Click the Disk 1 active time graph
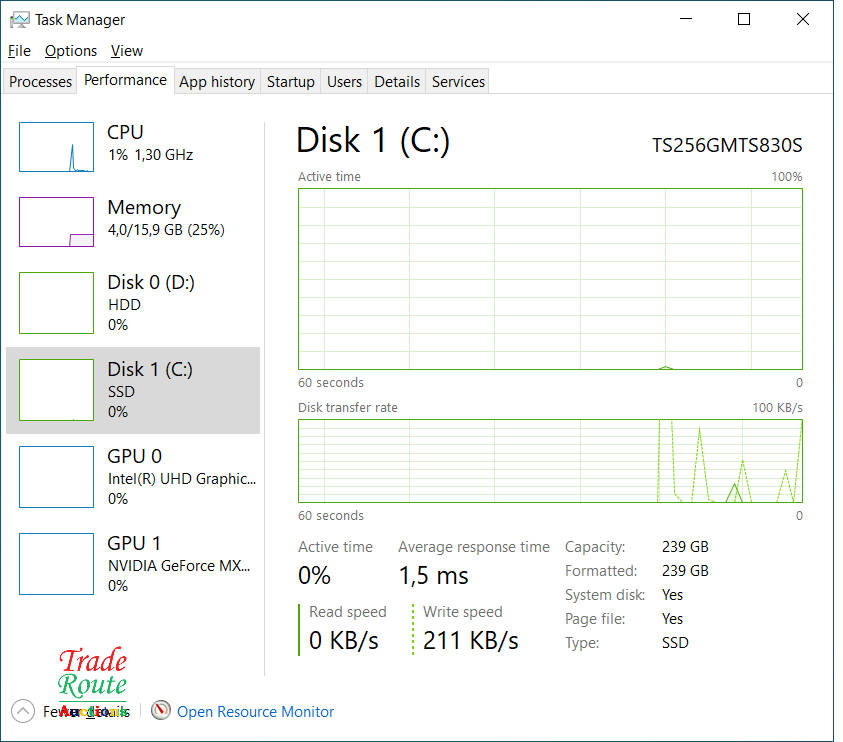Screen dimensions: 843x742 pyautogui.click(x=550, y=279)
